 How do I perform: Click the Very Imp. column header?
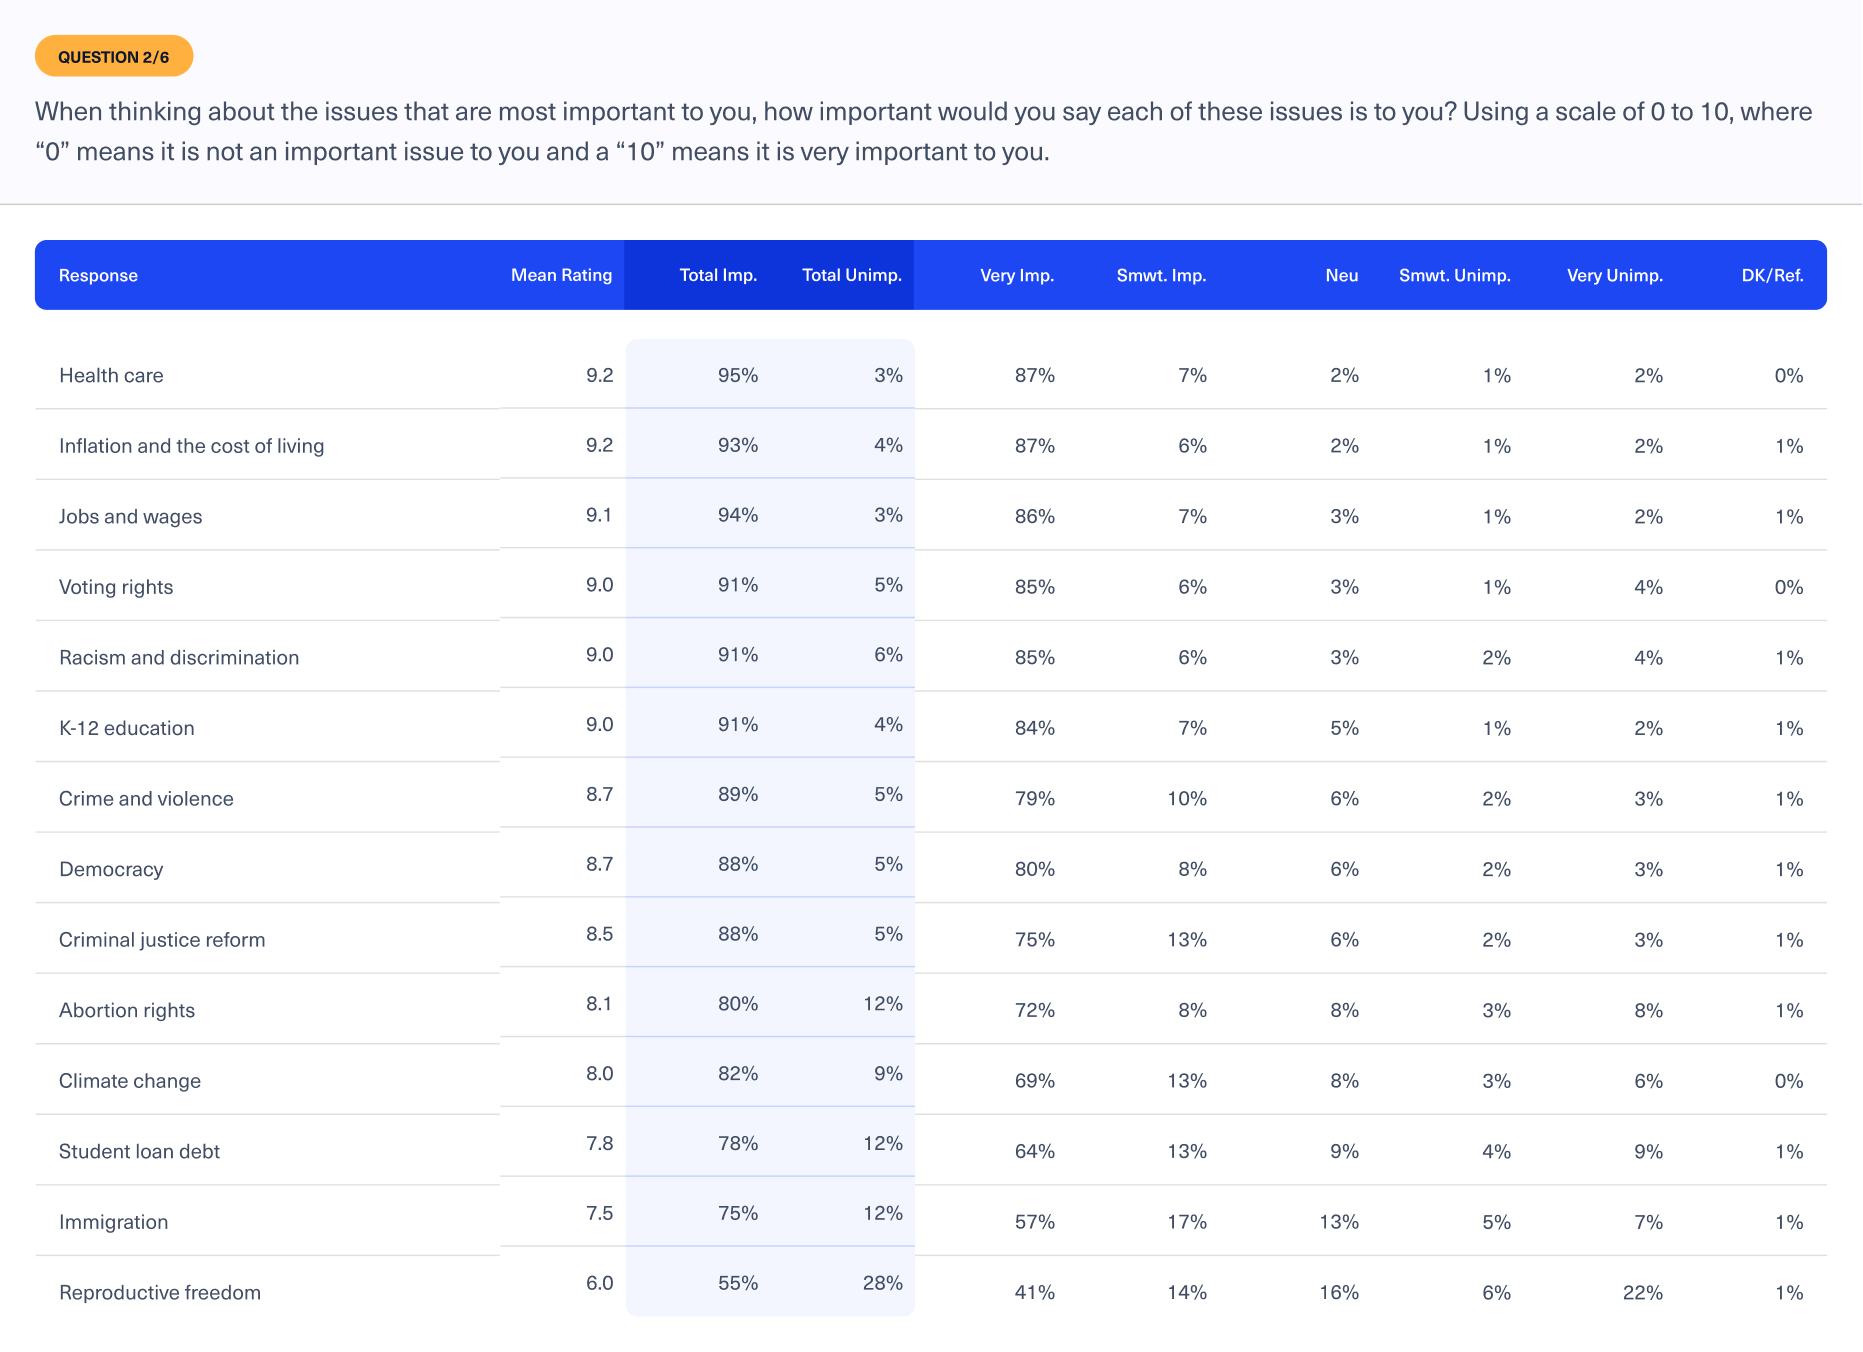1016,276
